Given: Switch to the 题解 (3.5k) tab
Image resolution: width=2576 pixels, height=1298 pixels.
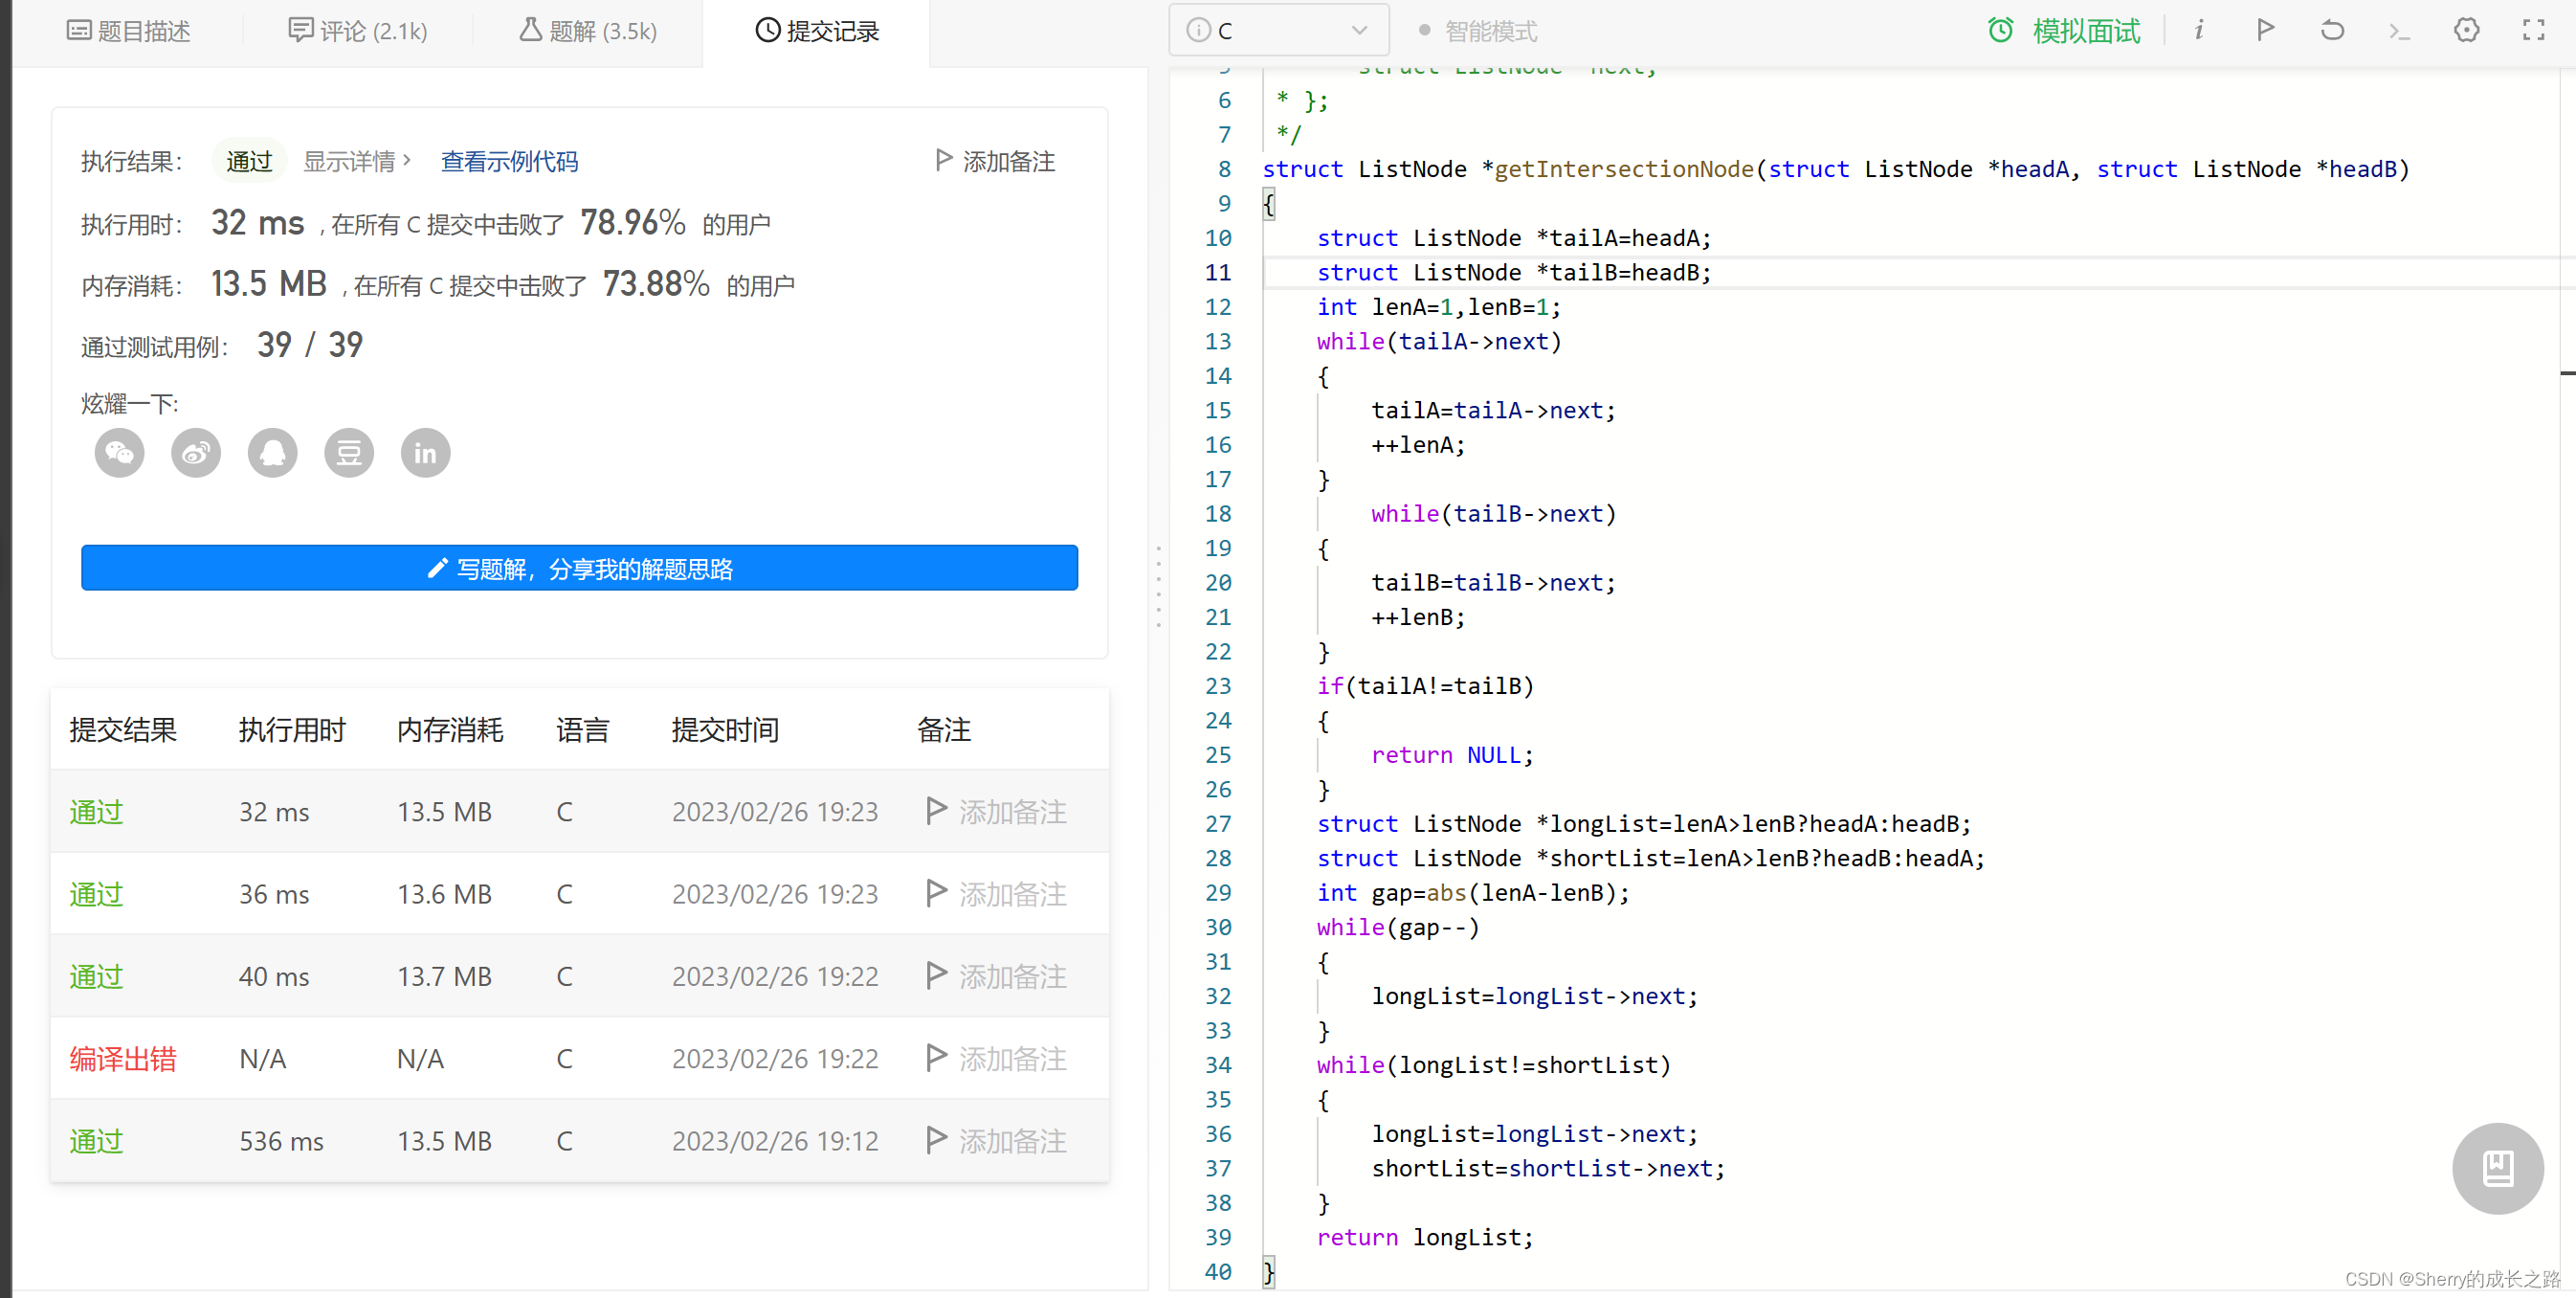Looking at the screenshot, I should point(588,31).
